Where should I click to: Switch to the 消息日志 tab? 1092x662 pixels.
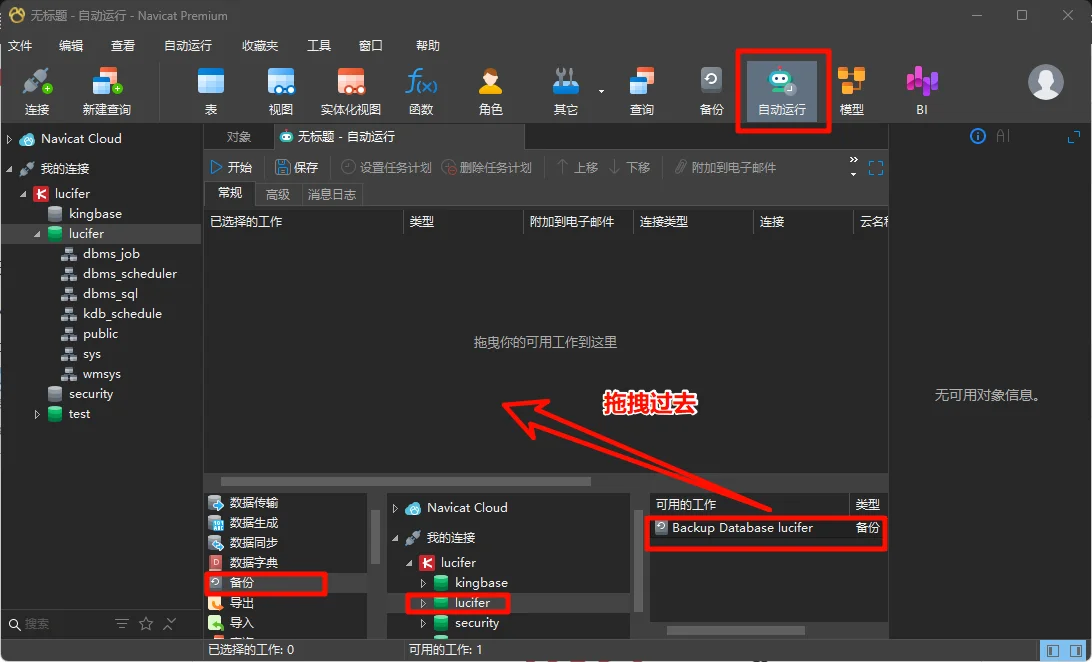coord(332,194)
